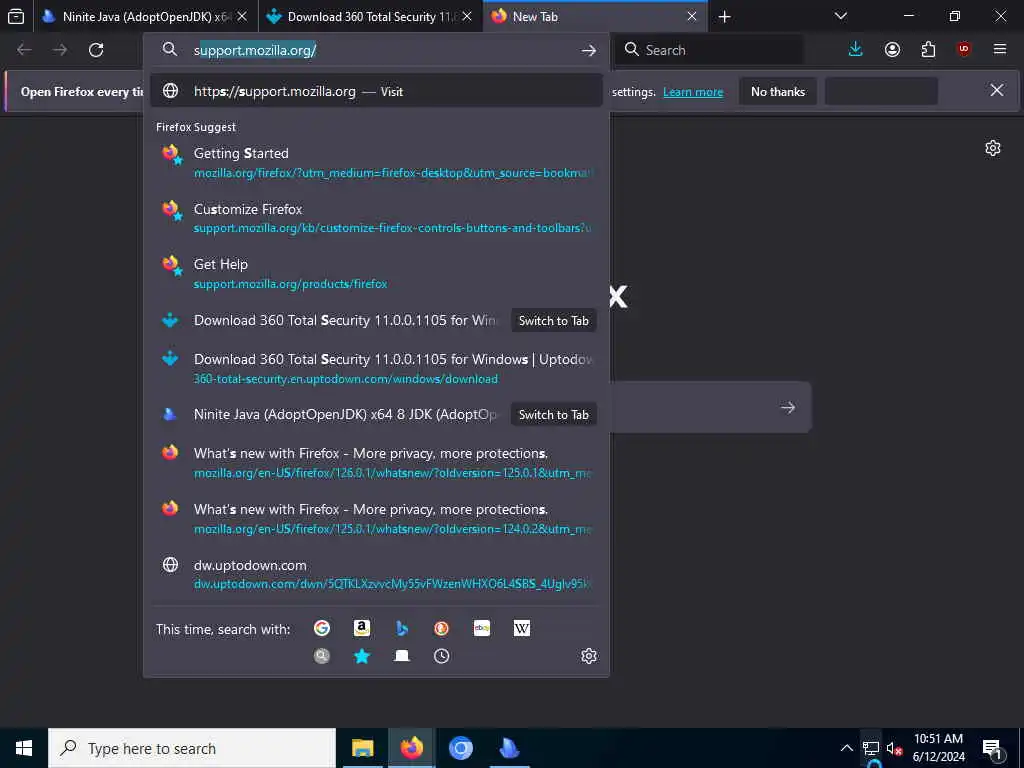Select the Getting Started suggestion
The image size is (1024, 768).
(376, 162)
